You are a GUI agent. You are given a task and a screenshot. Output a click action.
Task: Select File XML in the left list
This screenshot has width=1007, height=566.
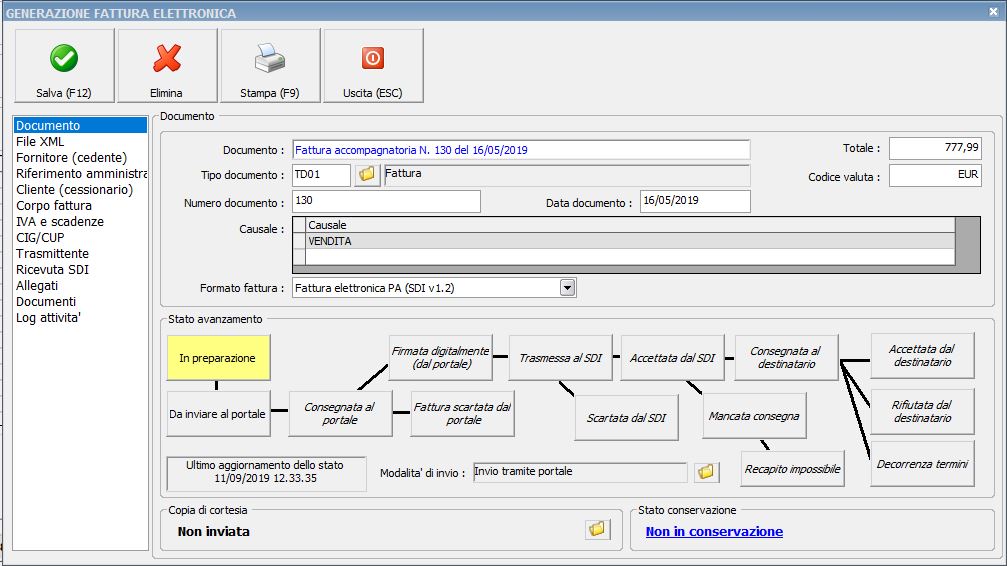point(80,141)
